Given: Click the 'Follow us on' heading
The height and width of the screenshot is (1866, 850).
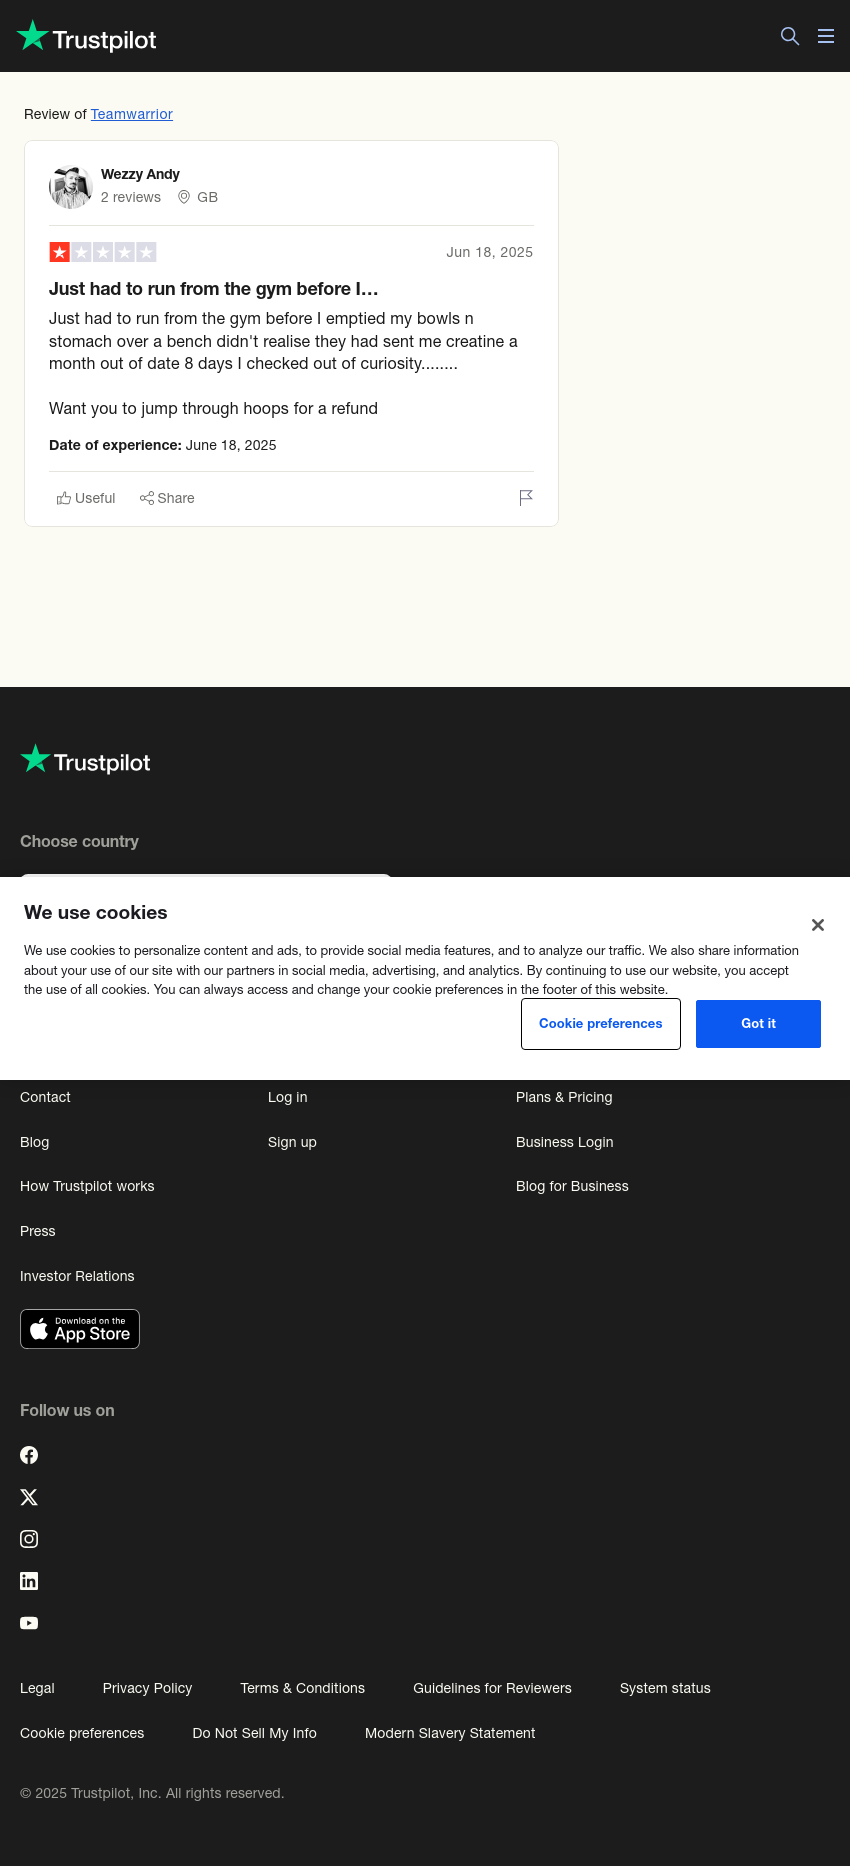Looking at the screenshot, I should [67, 1410].
